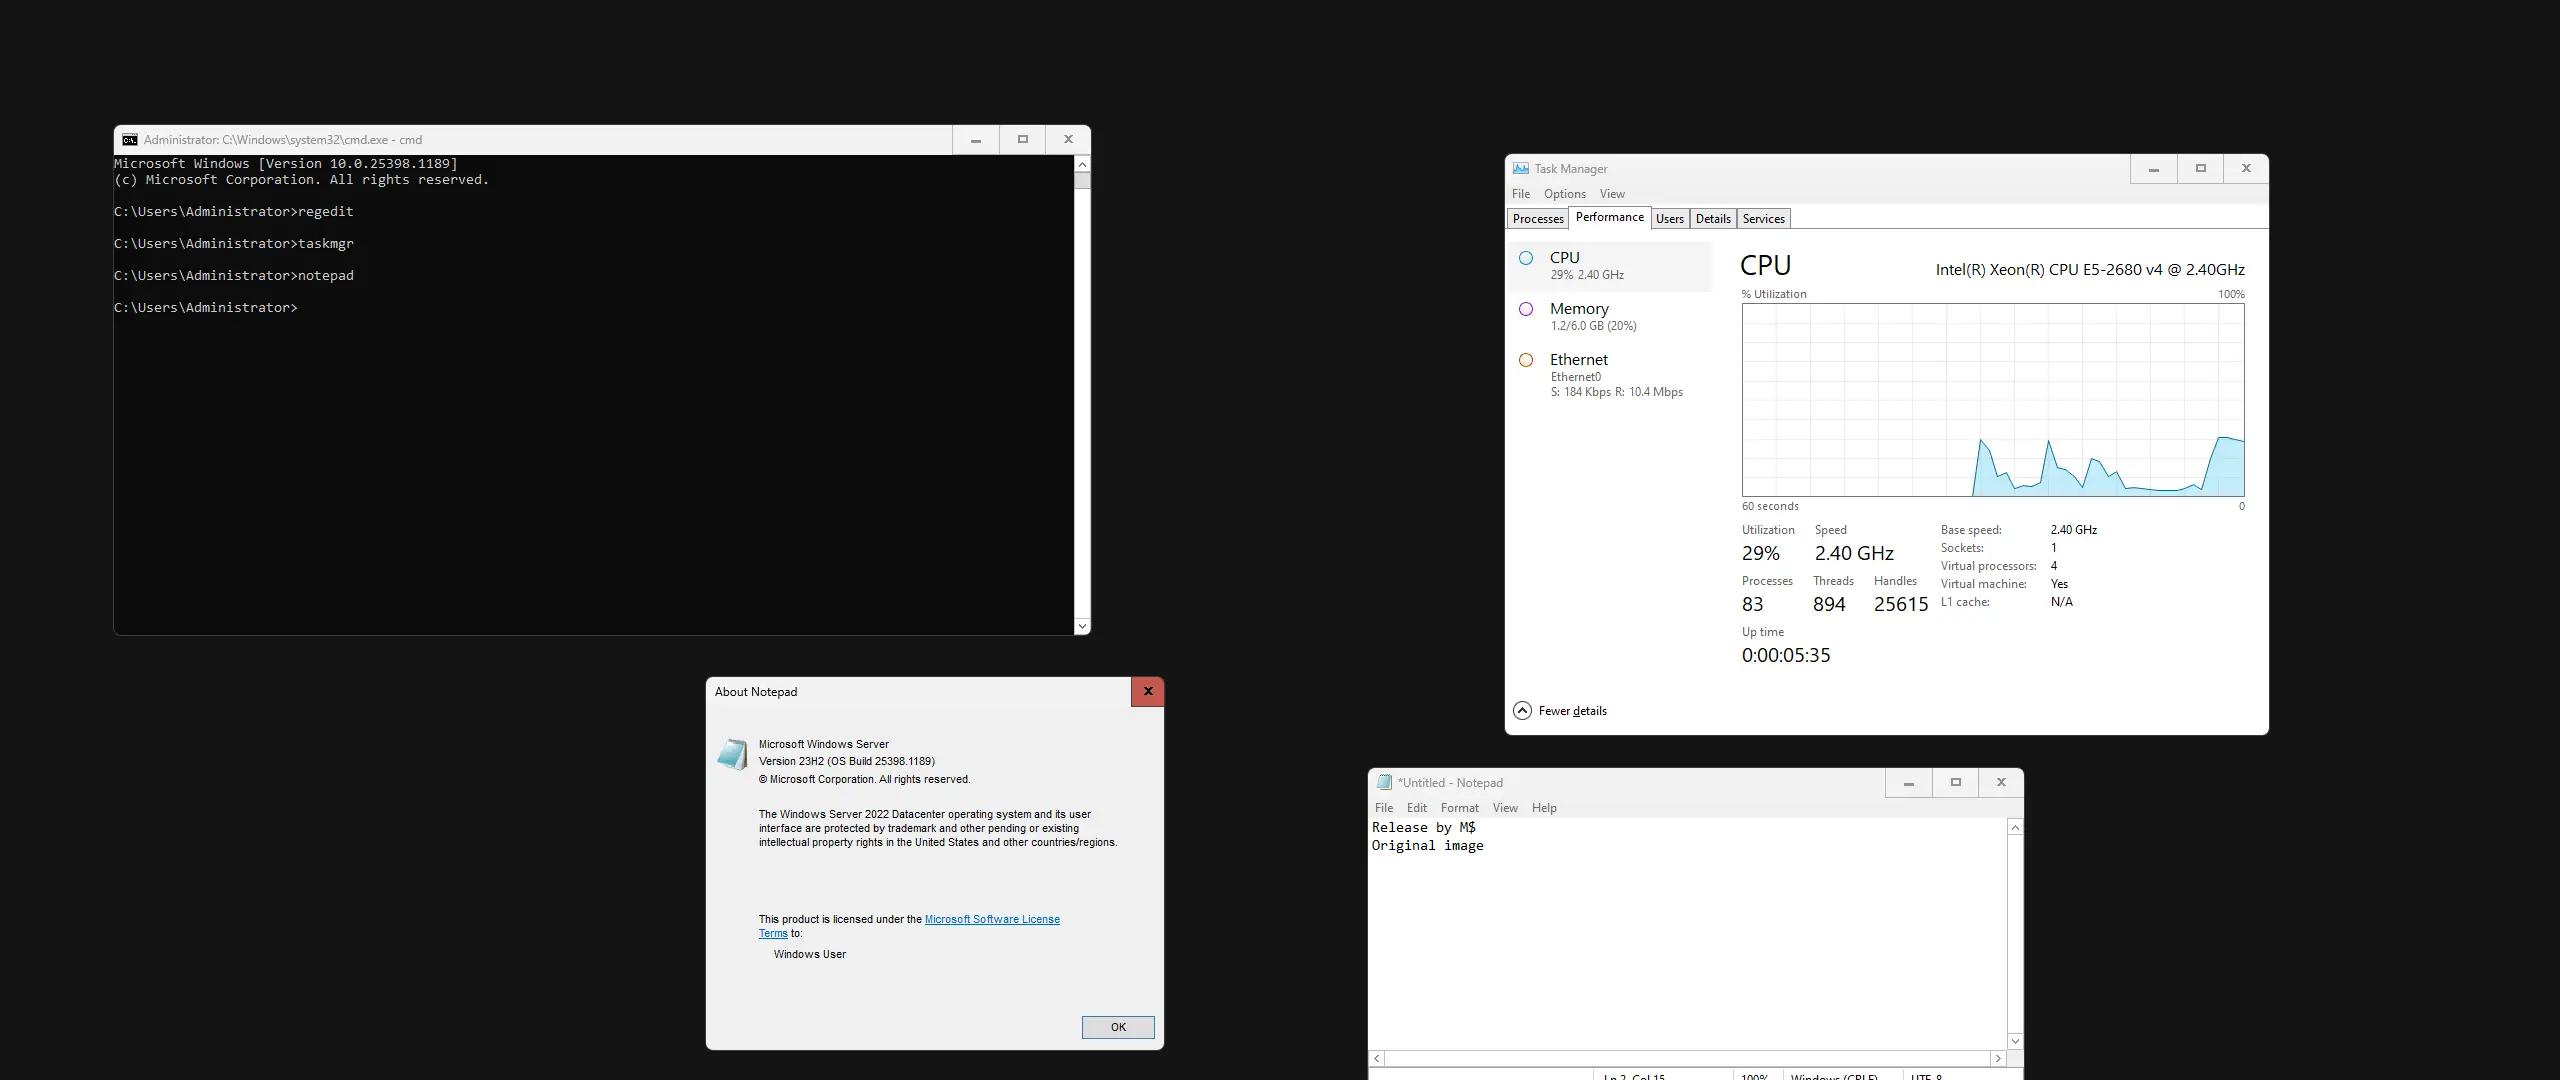The image size is (2560, 1080).
Task: Click the Notepad title bar icon
Action: tap(1384, 783)
